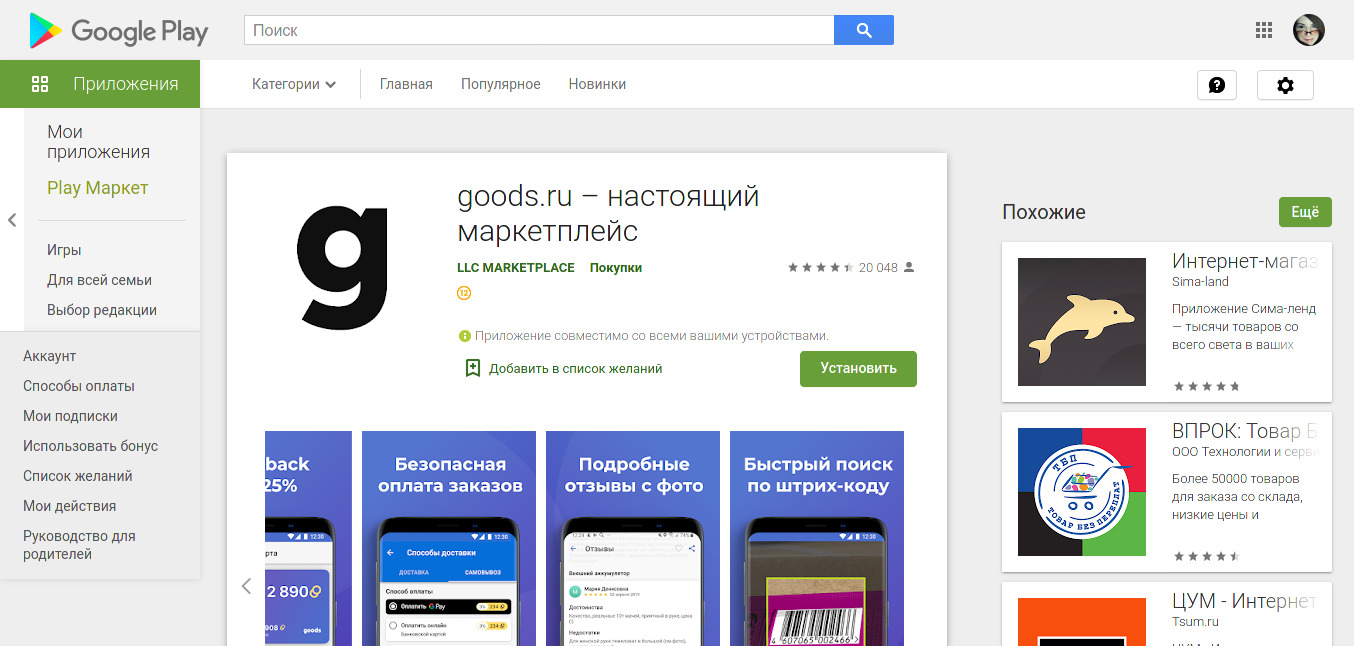
Task: Open Для всей семьи link
Action: [x=99, y=280]
